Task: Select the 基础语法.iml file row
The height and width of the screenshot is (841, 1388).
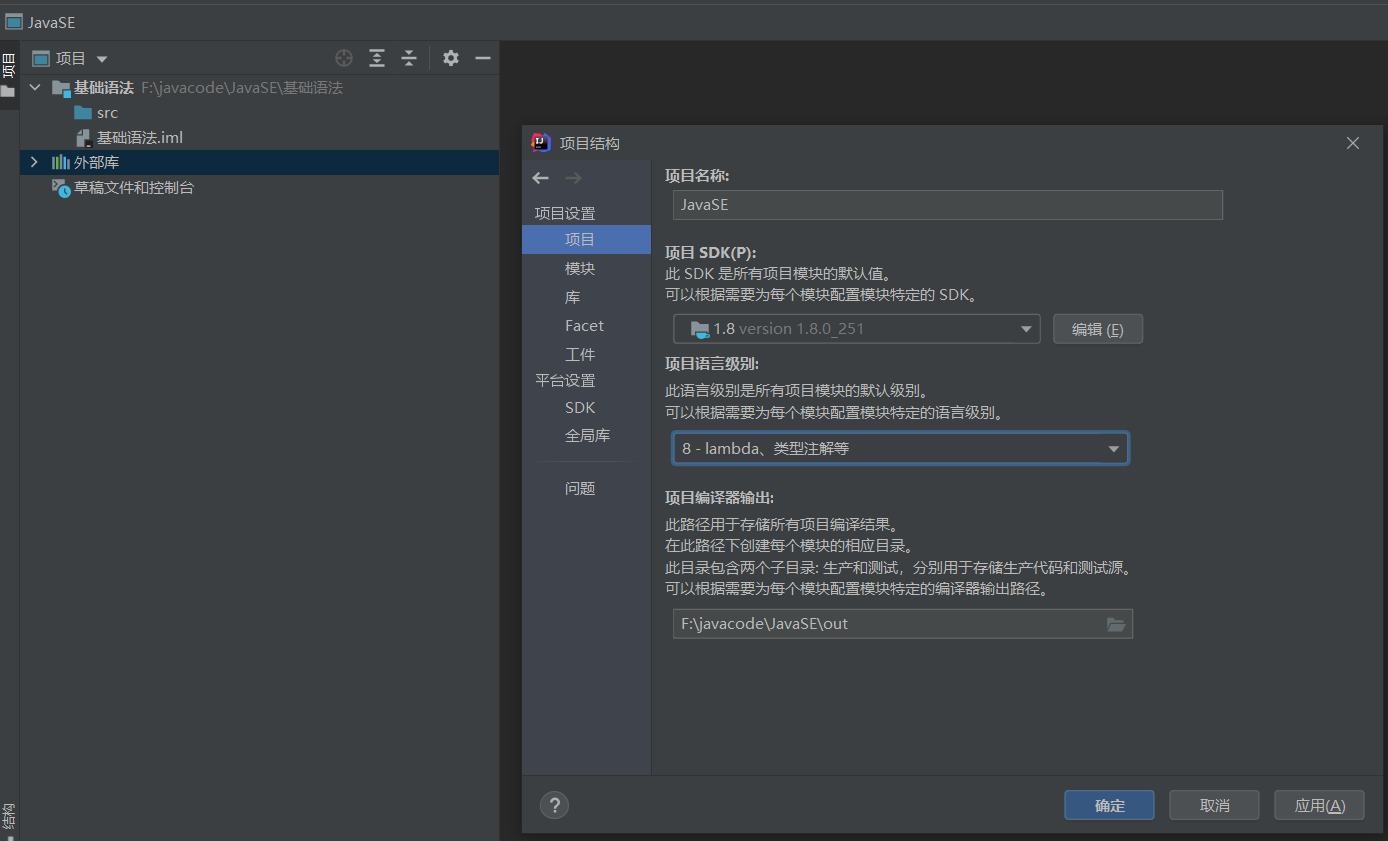Action: (x=259, y=138)
